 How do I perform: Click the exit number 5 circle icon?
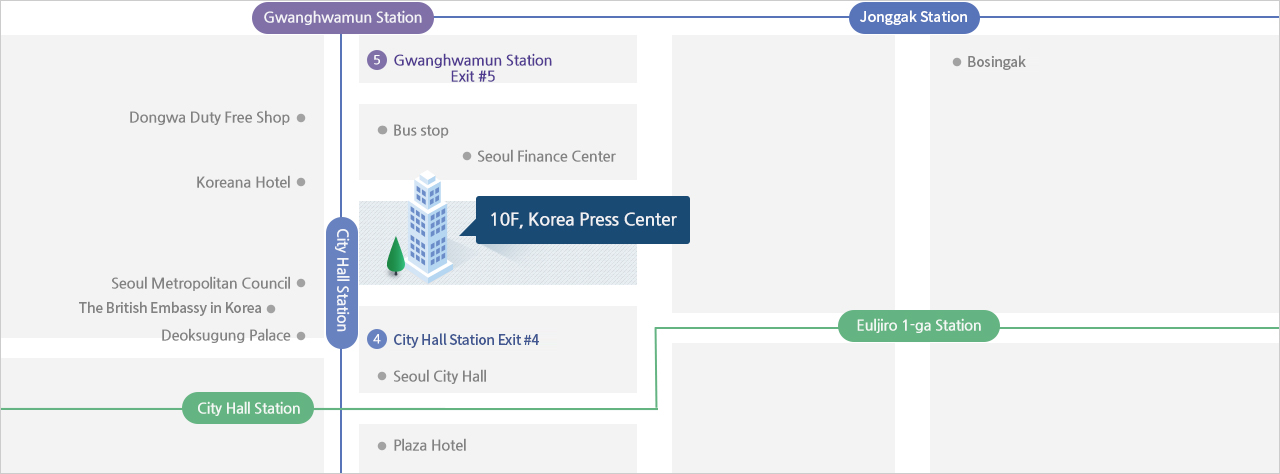377,60
